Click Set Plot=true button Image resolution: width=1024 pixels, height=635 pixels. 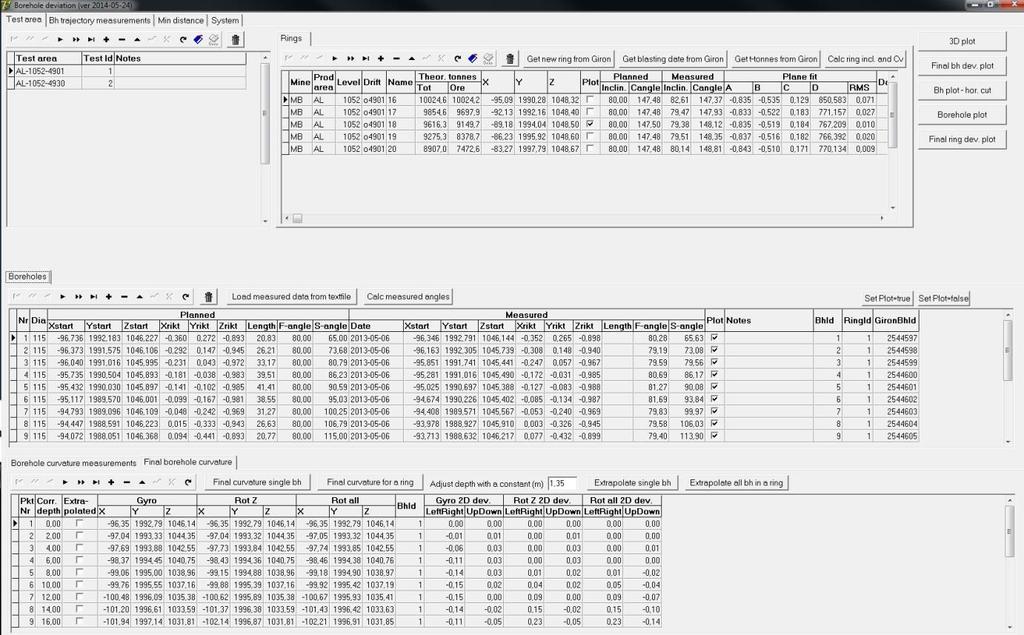[887, 299]
